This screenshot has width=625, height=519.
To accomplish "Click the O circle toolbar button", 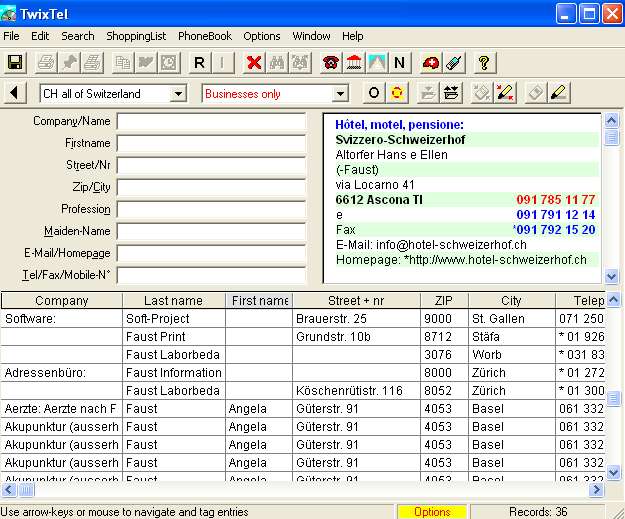I will pos(373,93).
